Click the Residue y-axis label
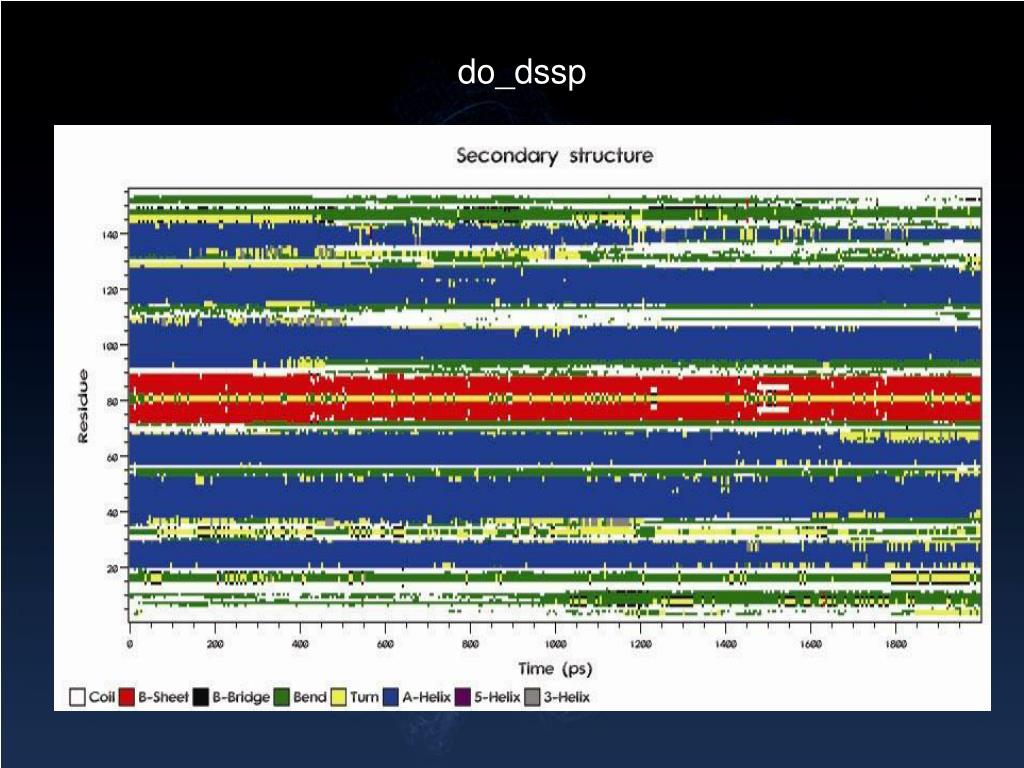The height and width of the screenshot is (768, 1024). pyautogui.click(x=83, y=406)
